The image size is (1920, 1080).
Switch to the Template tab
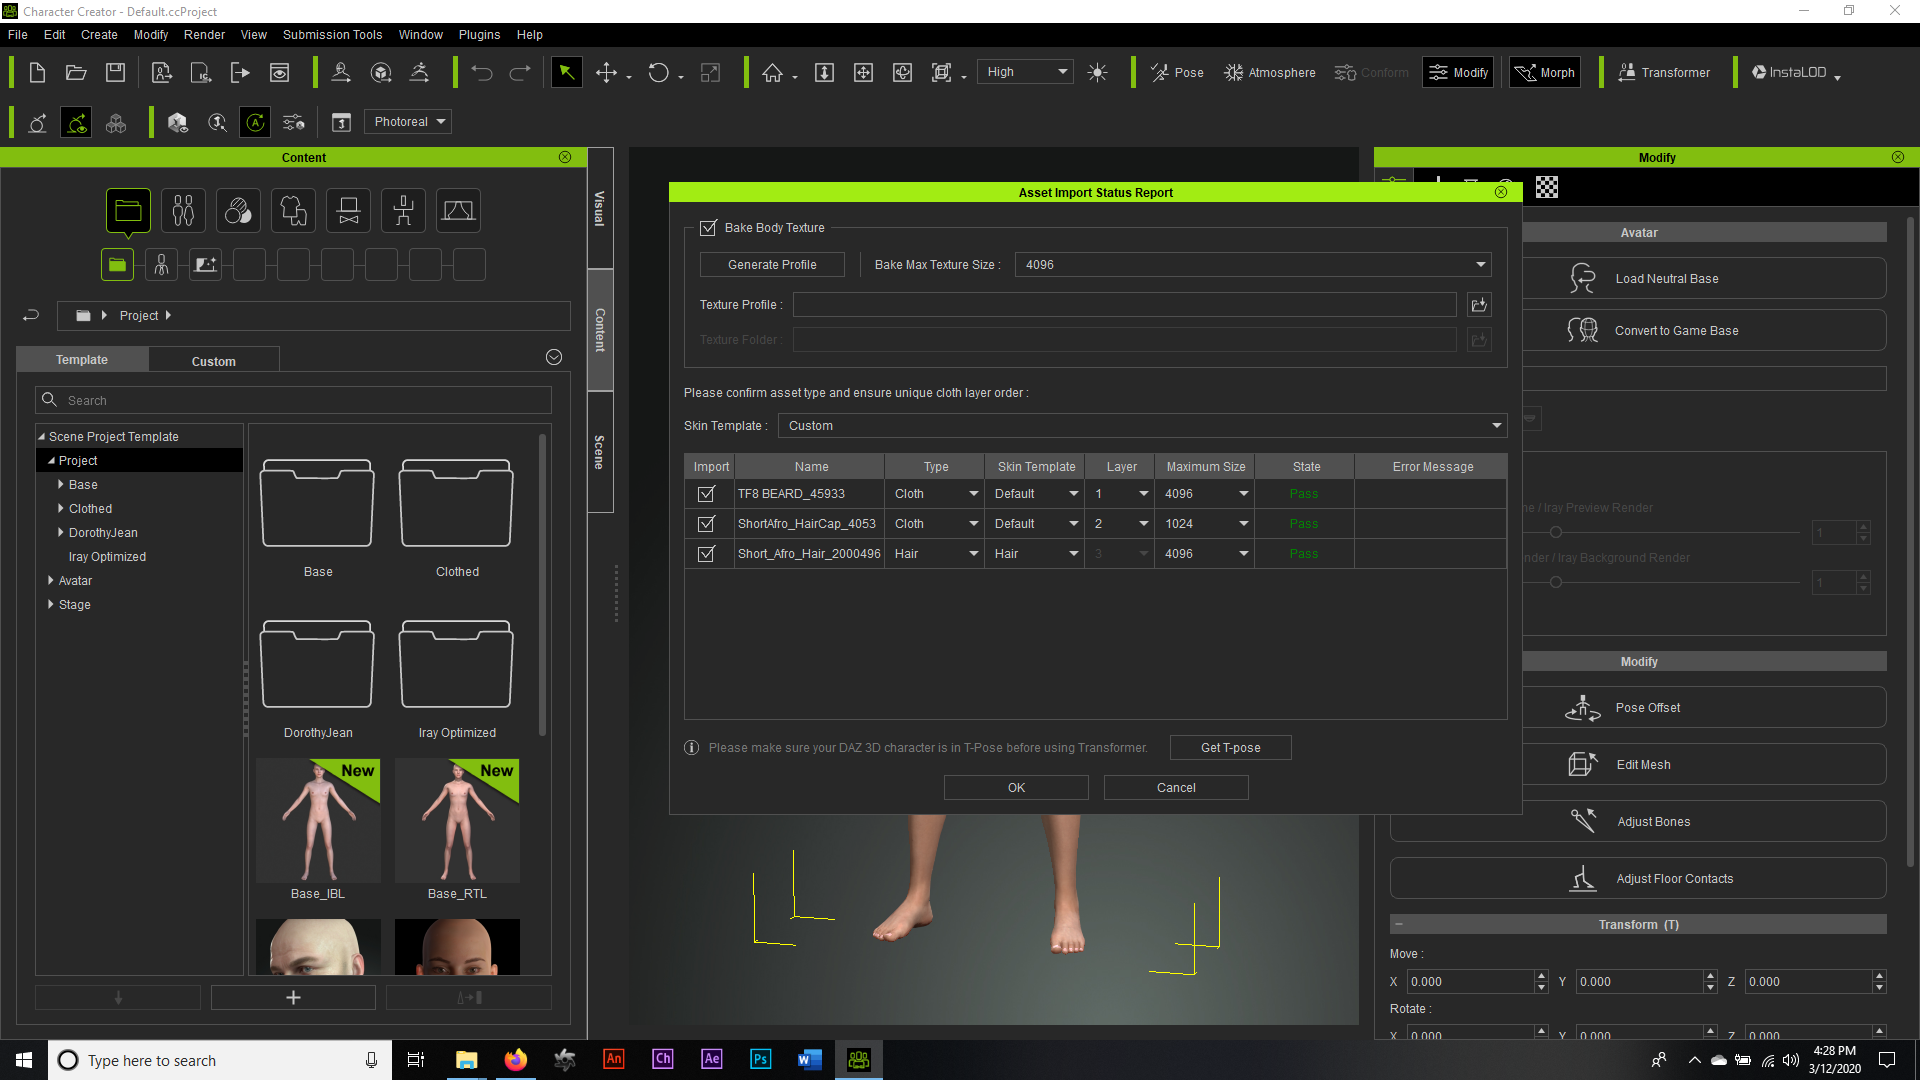click(x=82, y=360)
